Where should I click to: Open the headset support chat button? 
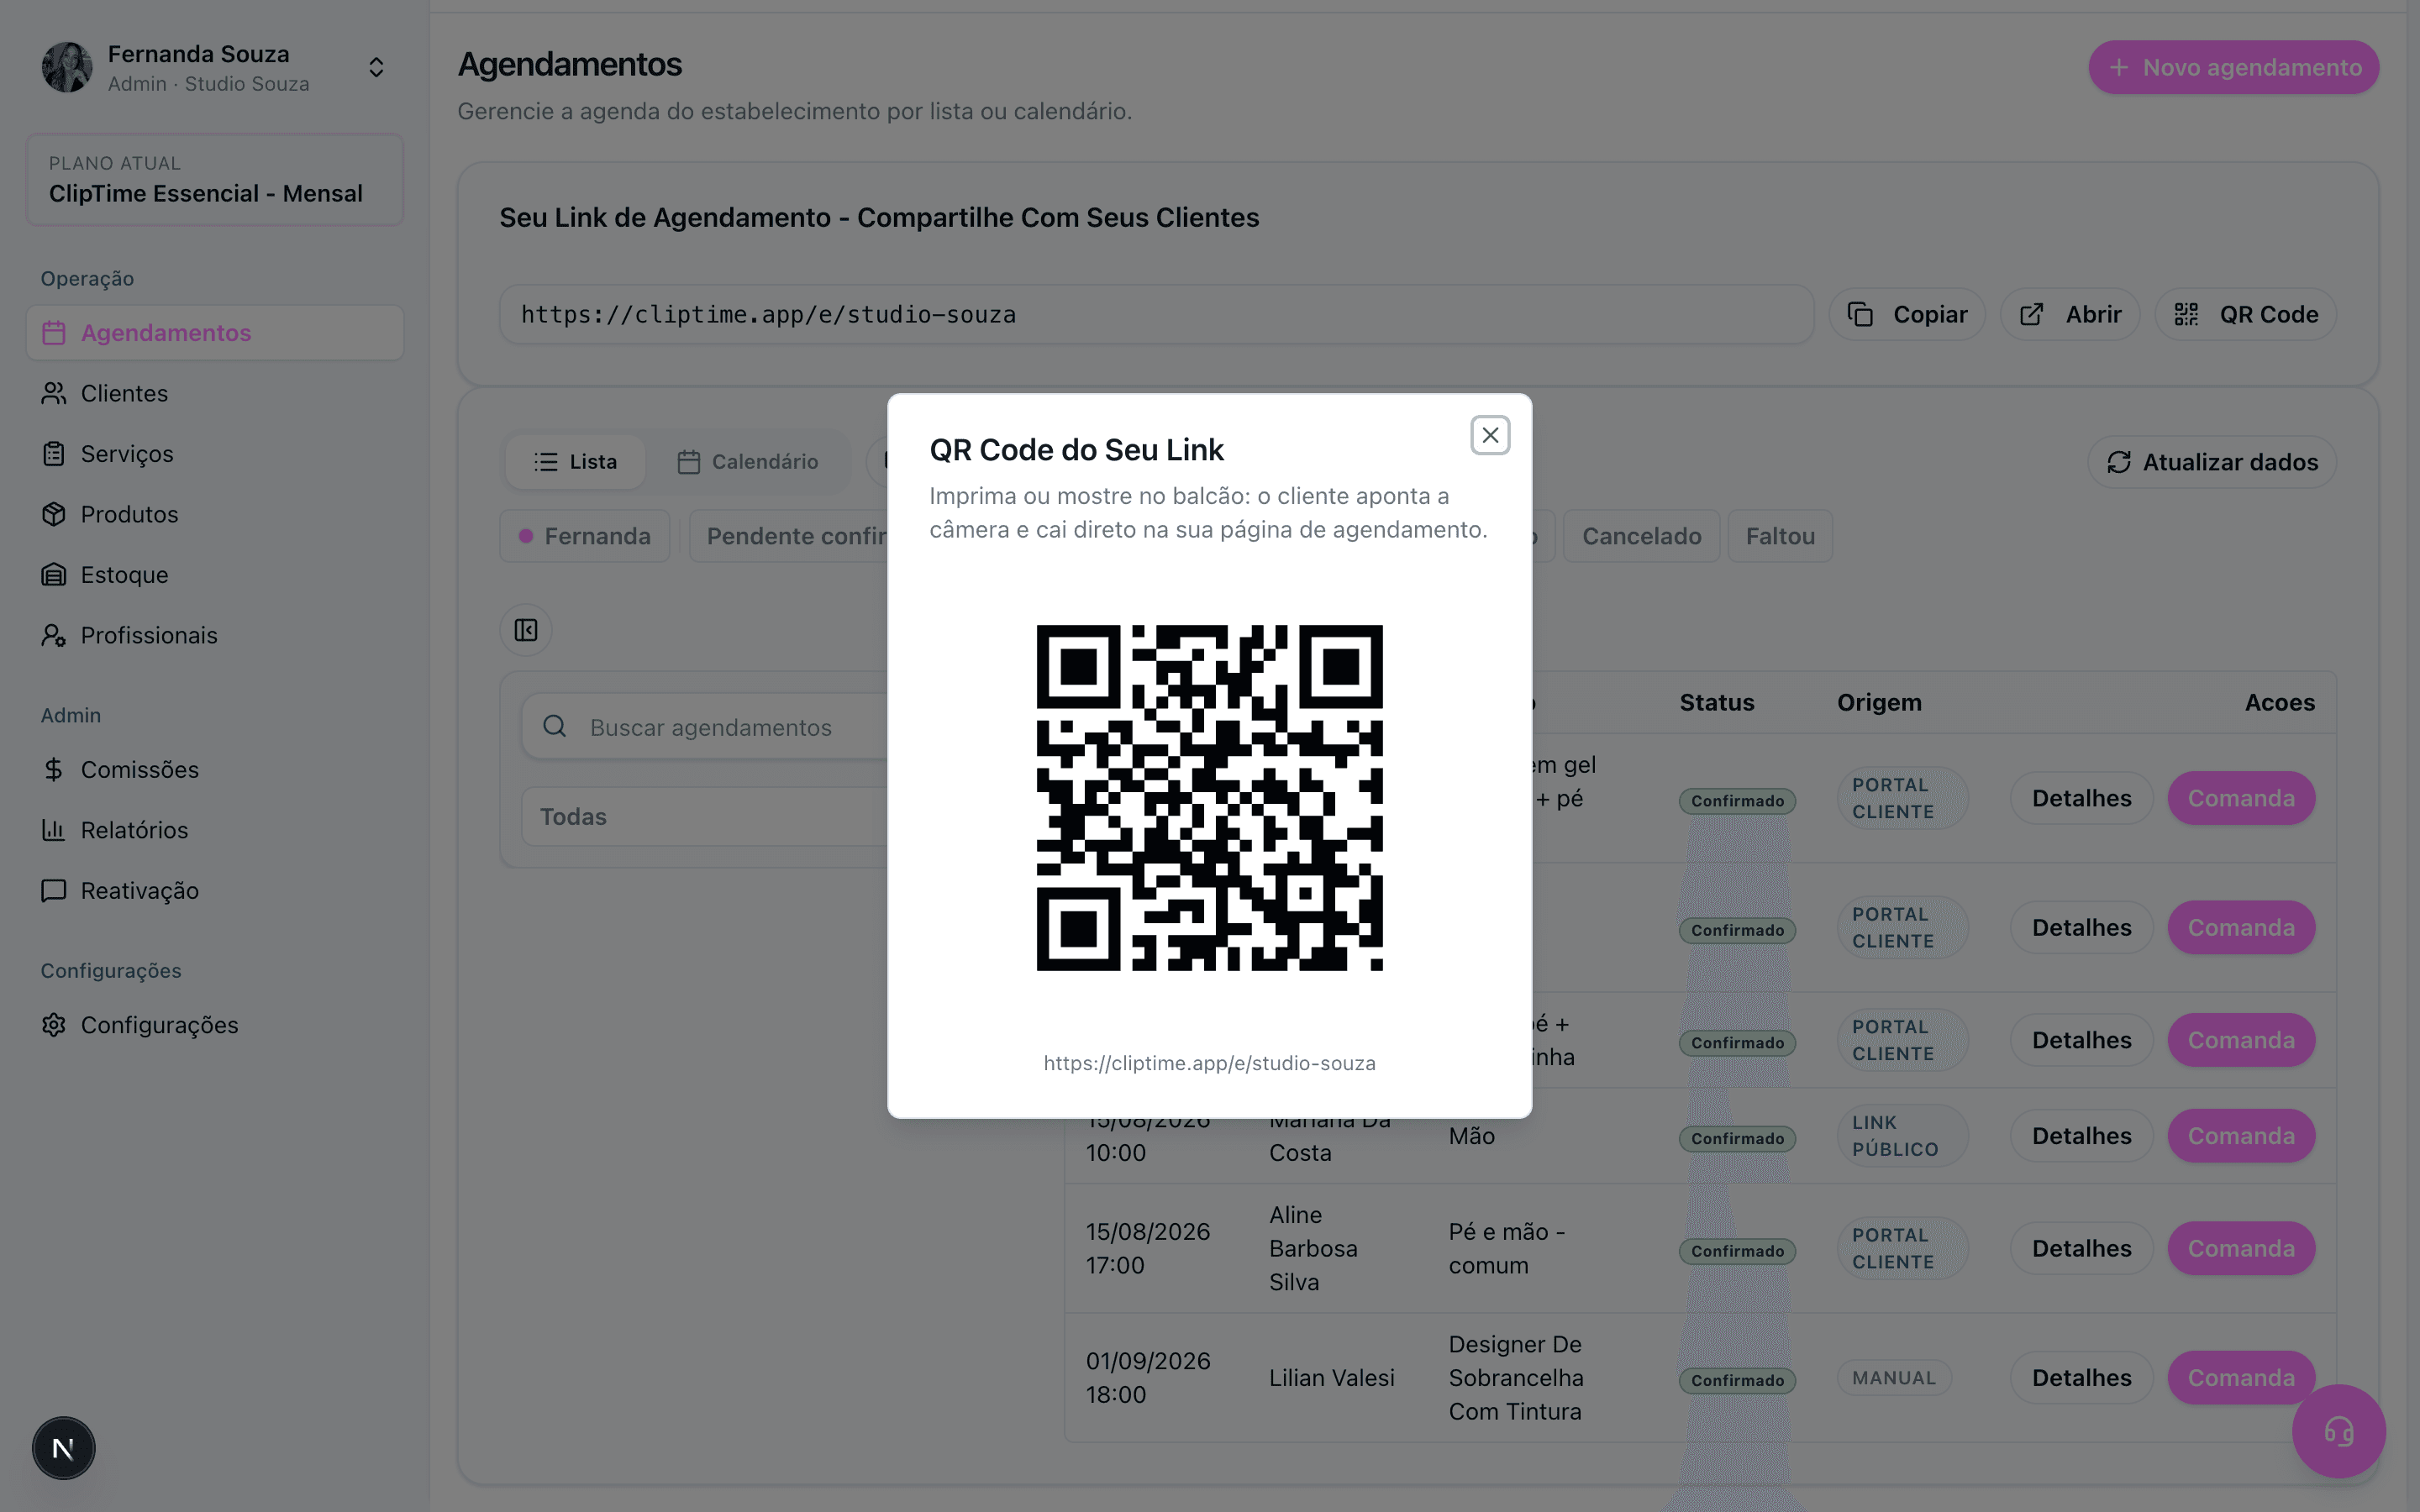tap(2339, 1431)
